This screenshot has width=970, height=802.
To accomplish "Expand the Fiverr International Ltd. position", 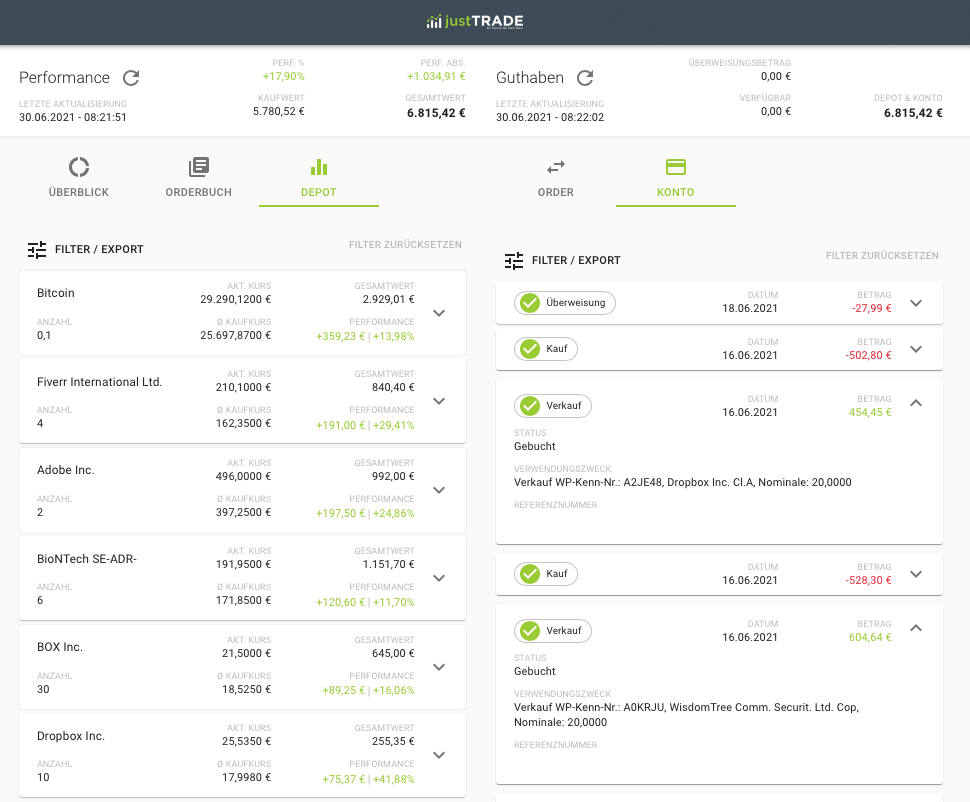I will (x=439, y=401).
